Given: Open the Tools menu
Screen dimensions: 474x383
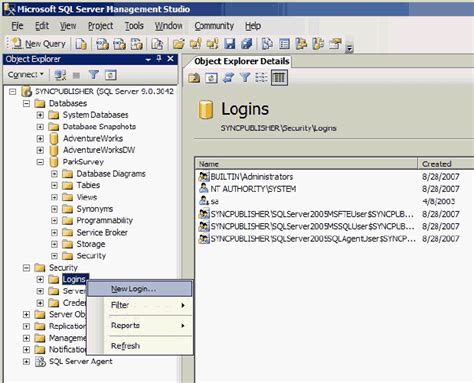Looking at the screenshot, I should pyautogui.click(x=134, y=26).
